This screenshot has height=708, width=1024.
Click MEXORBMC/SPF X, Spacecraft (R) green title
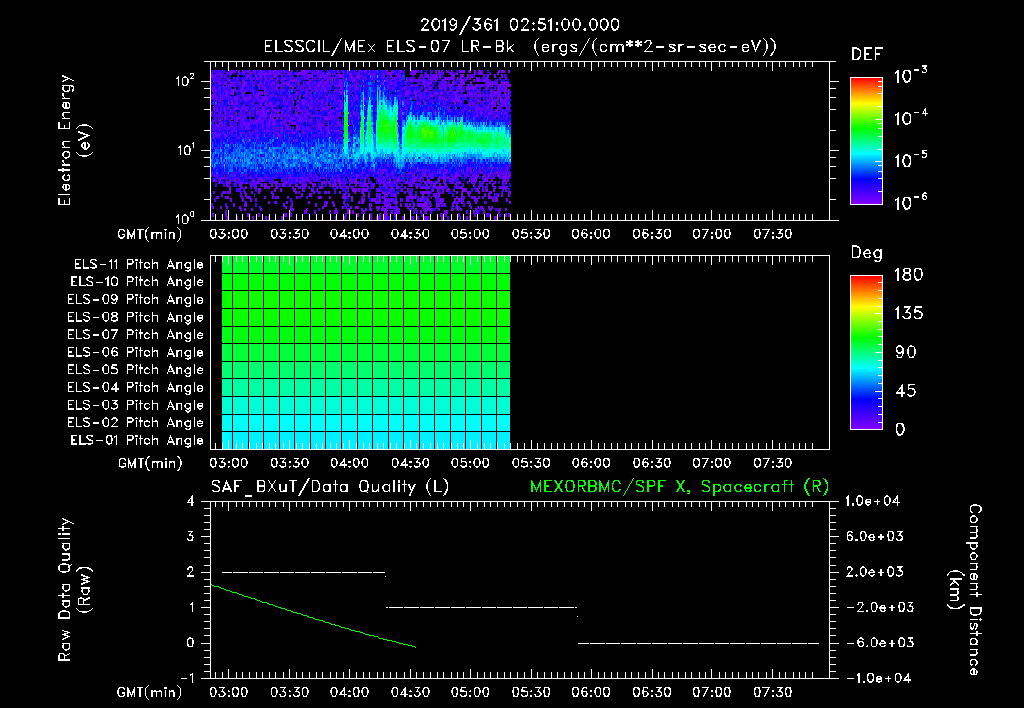tap(679, 487)
